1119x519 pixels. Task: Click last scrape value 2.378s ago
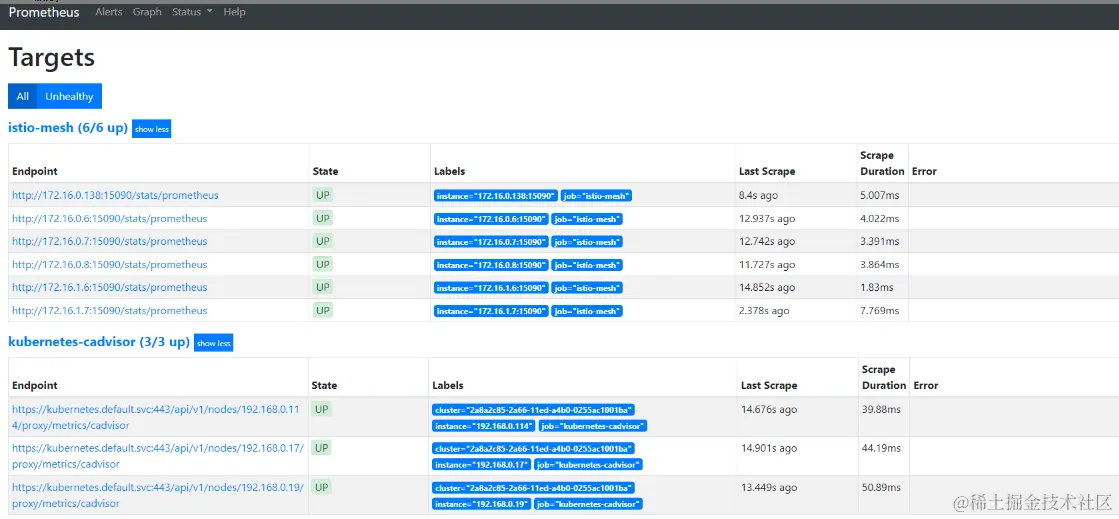[764, 311]
